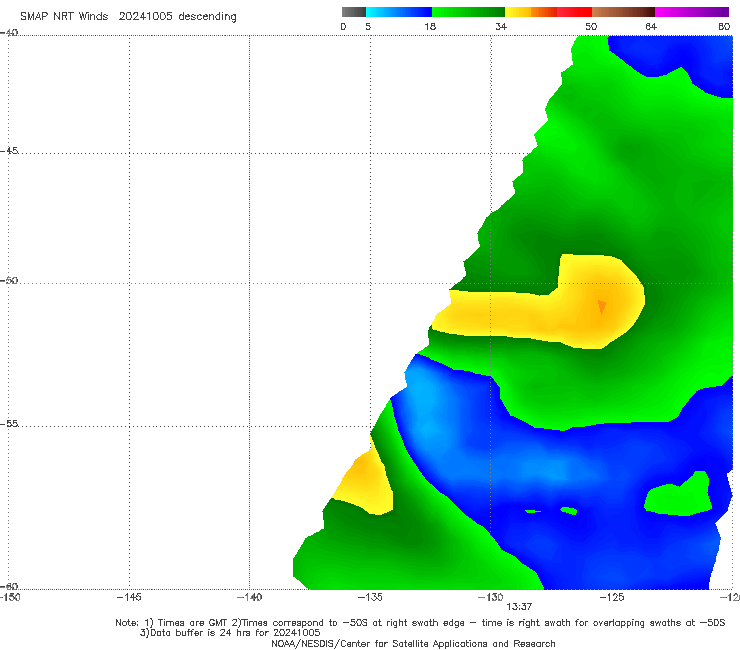
Task: Select the green segment of the color bar
Action: click(468, 12)
